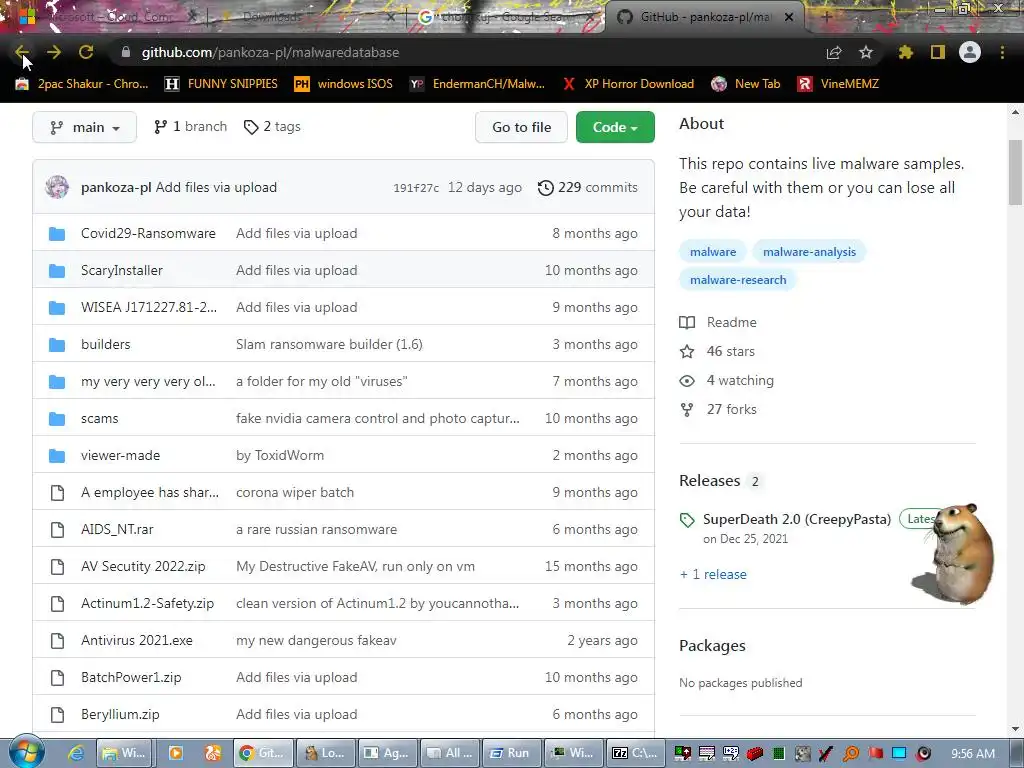Viewport: 1024px width, 768px height.
Task: Click the file icon for Beryllium.zip
Action: [x=57, y=714]
